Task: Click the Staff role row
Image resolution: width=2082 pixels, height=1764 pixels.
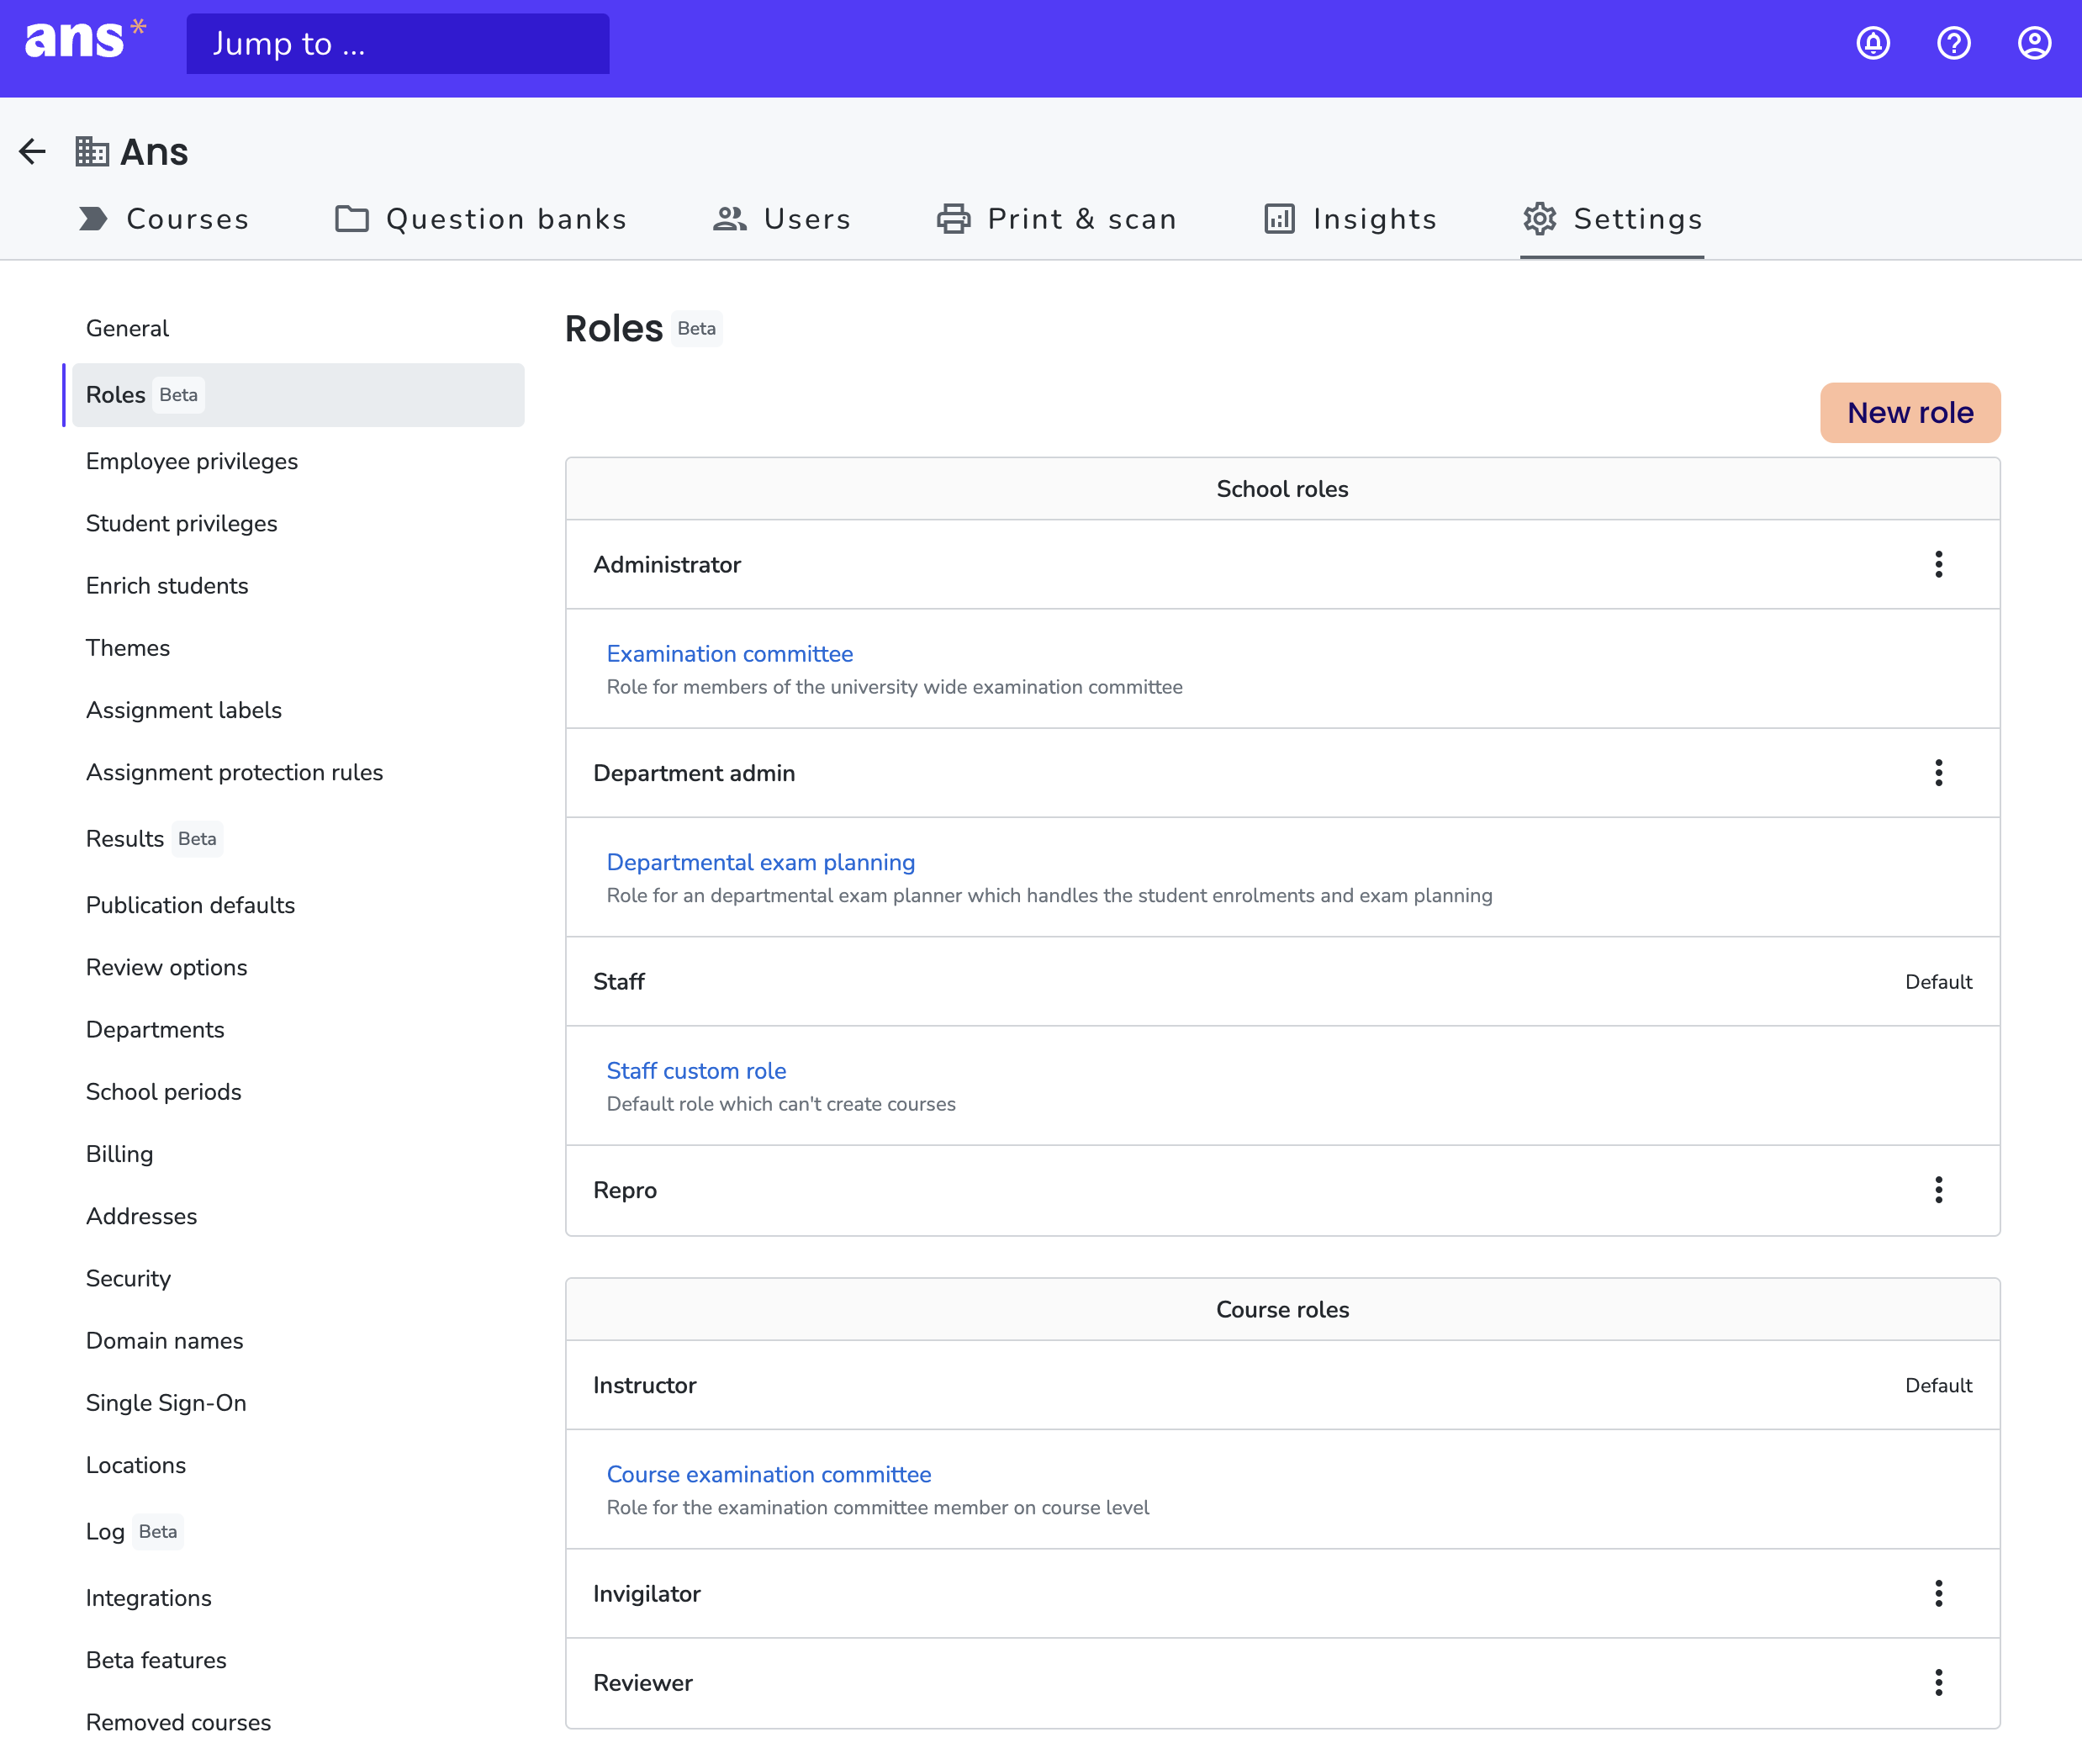Action: (x=1282, y=982)
